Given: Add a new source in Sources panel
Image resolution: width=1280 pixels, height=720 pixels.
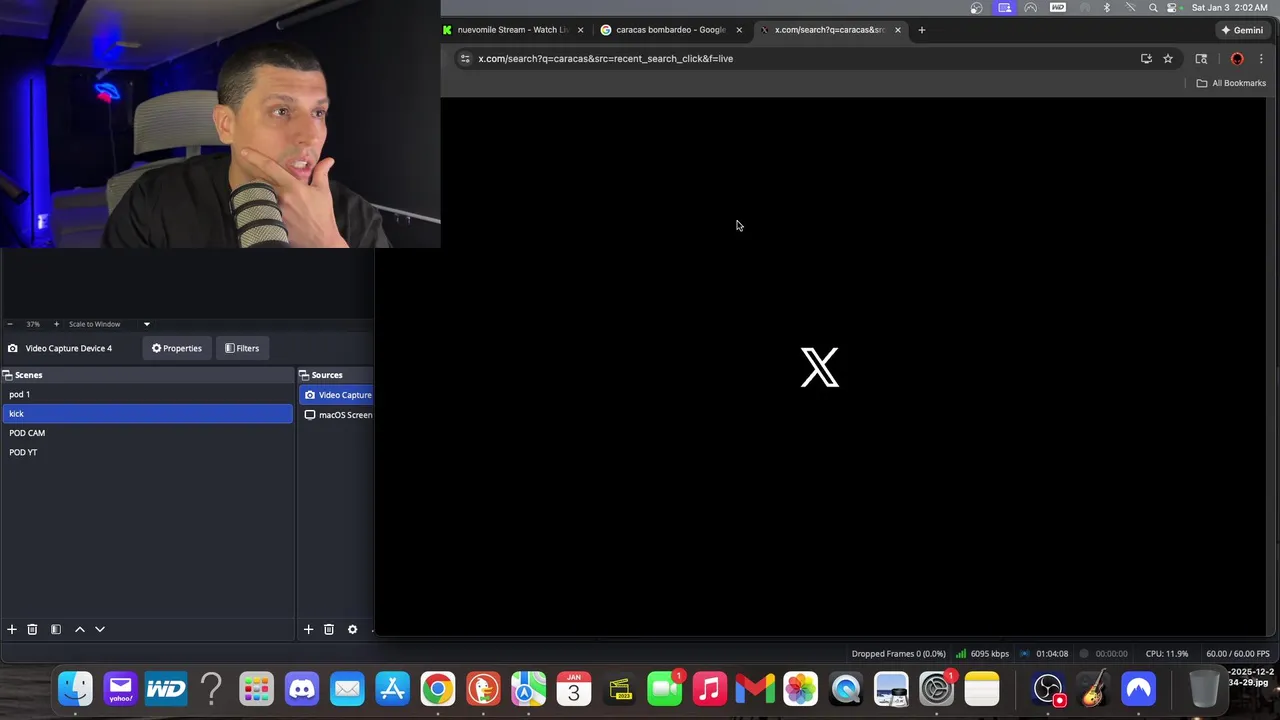Looking at the screenshot, I should pyautogui.click(x=308, y=629).
